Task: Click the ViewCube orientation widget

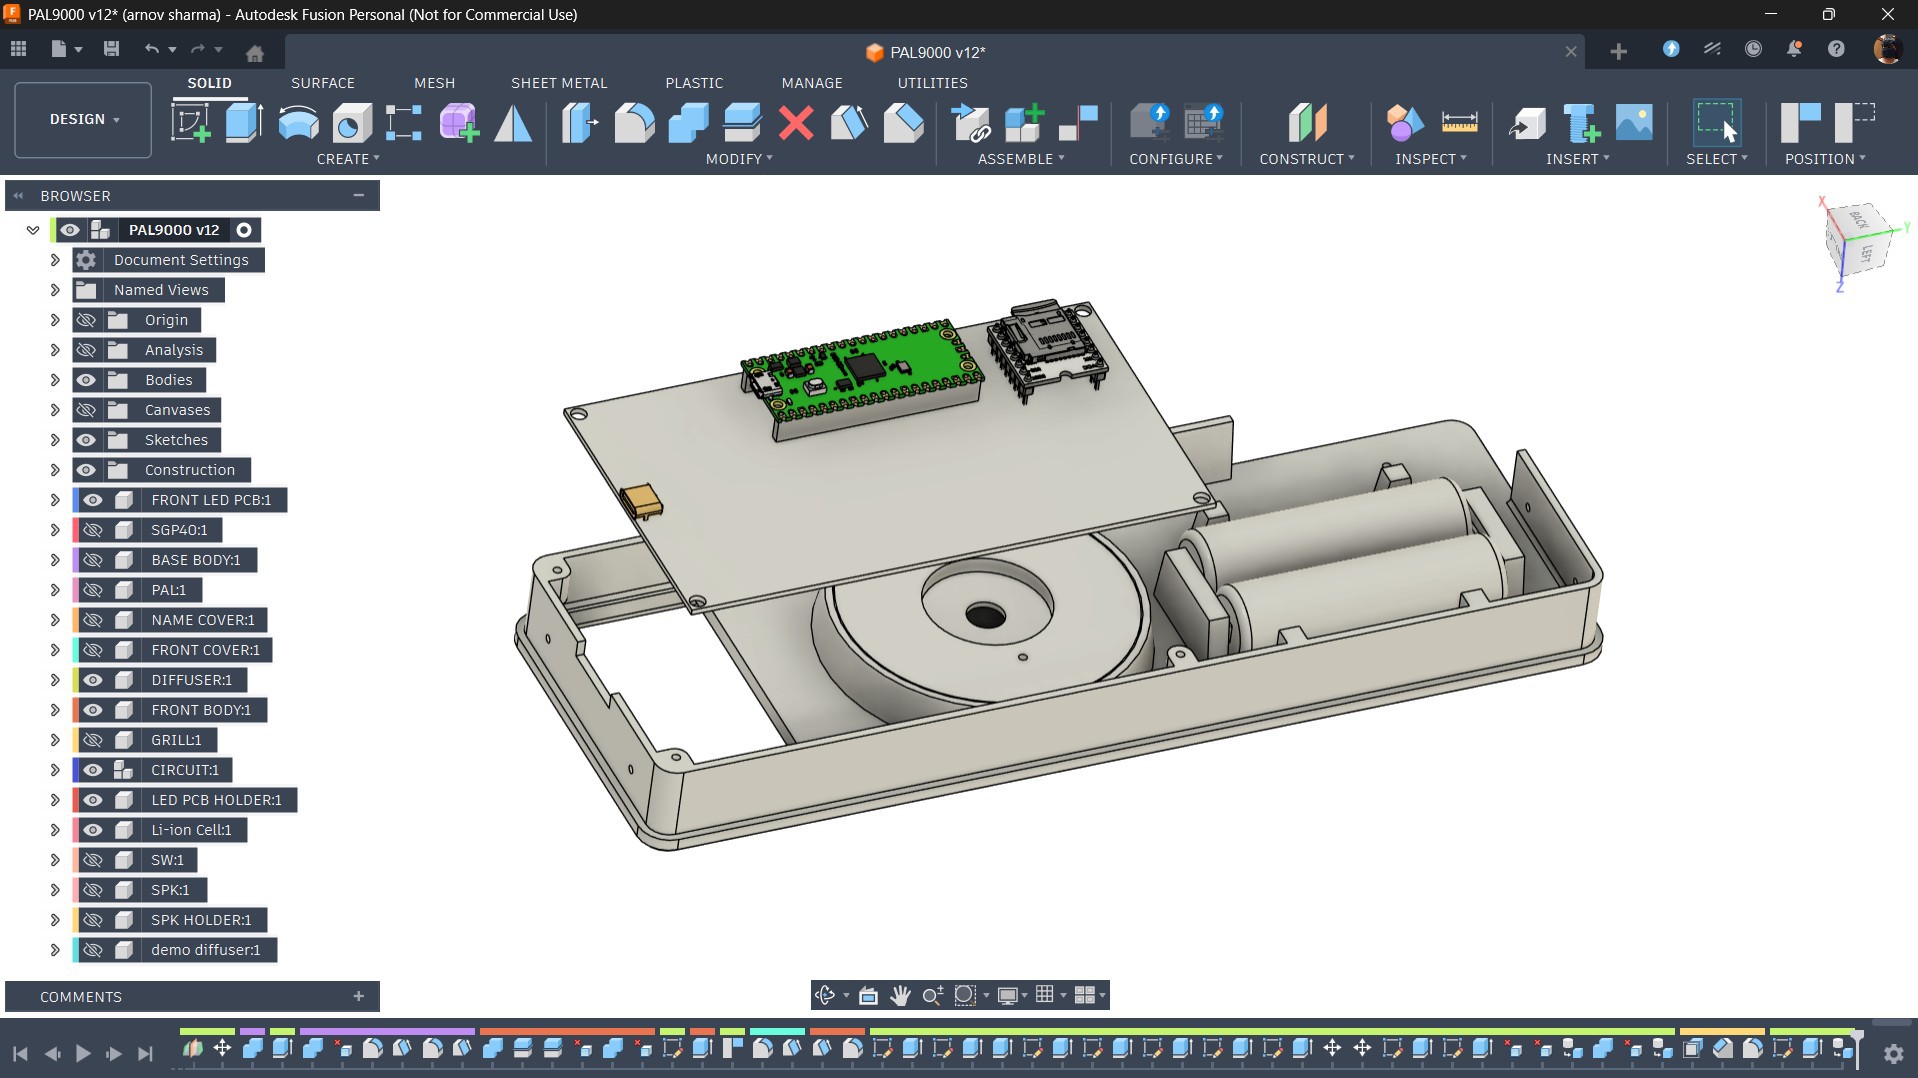Action: [x=1860, y=240]
